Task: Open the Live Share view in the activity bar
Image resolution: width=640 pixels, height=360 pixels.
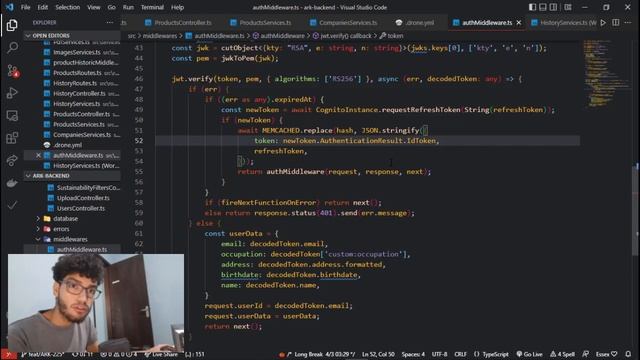Action: click(x=12, y=160)
